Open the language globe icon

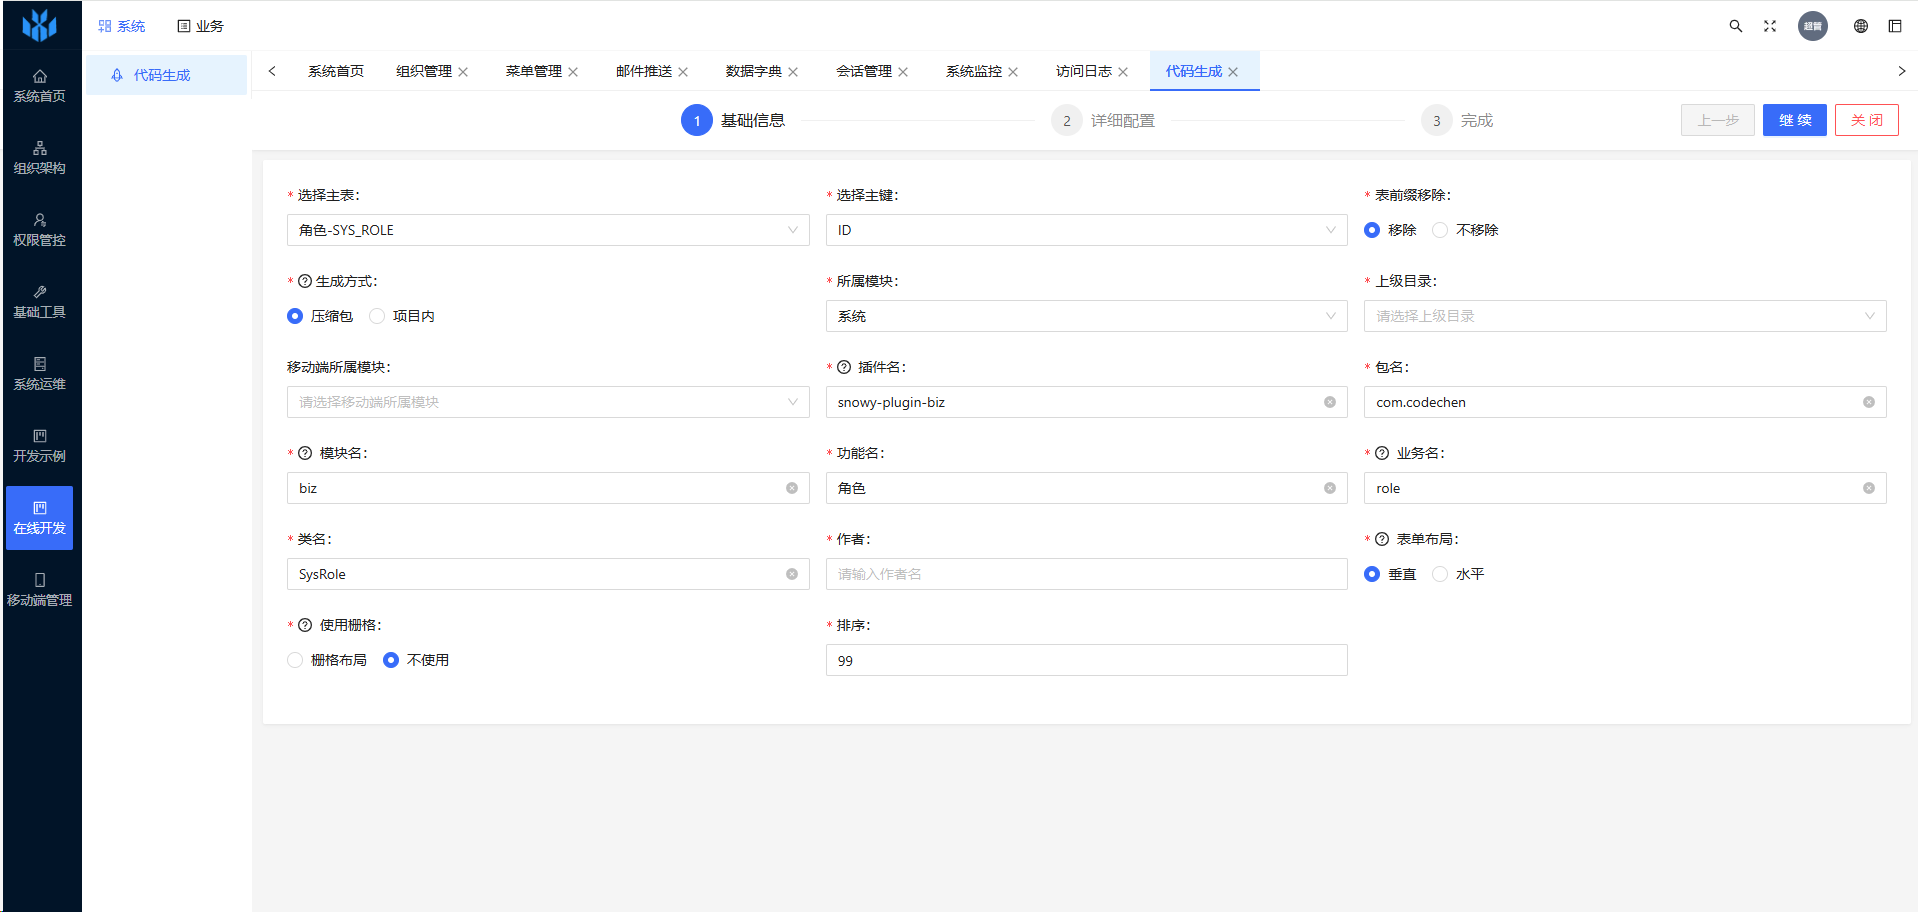coord(1861,26)
